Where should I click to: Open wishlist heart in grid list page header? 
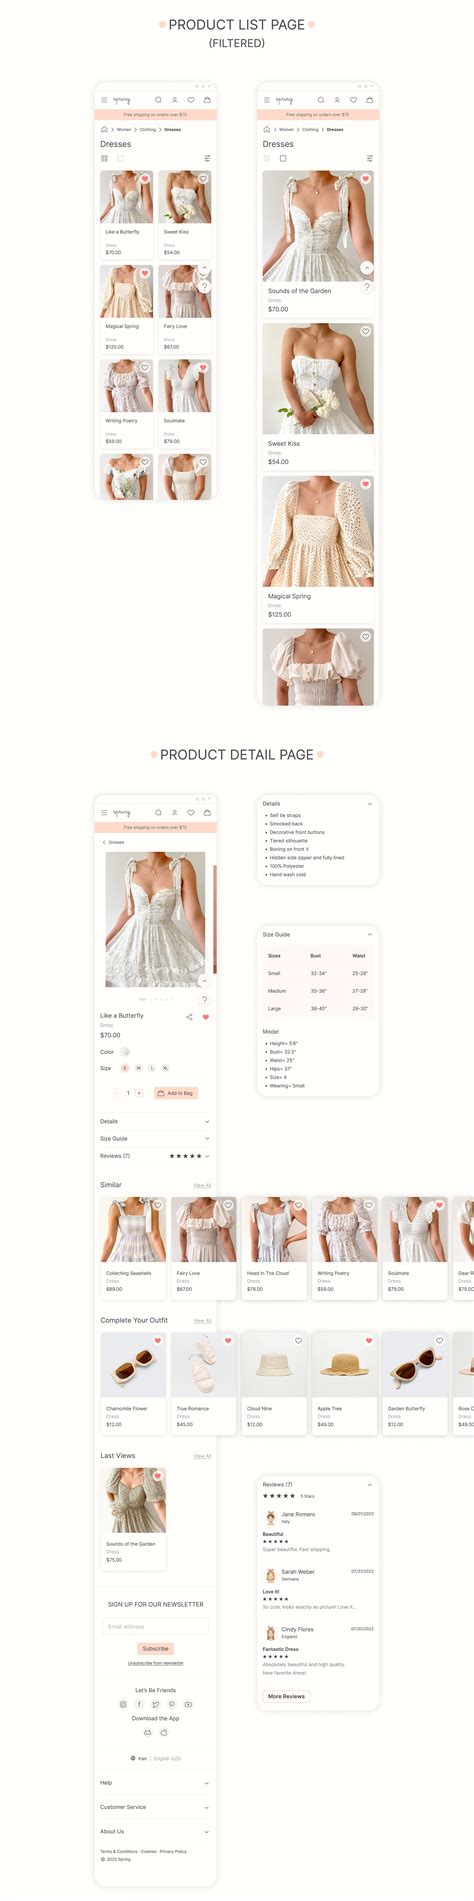coord(191,100)
